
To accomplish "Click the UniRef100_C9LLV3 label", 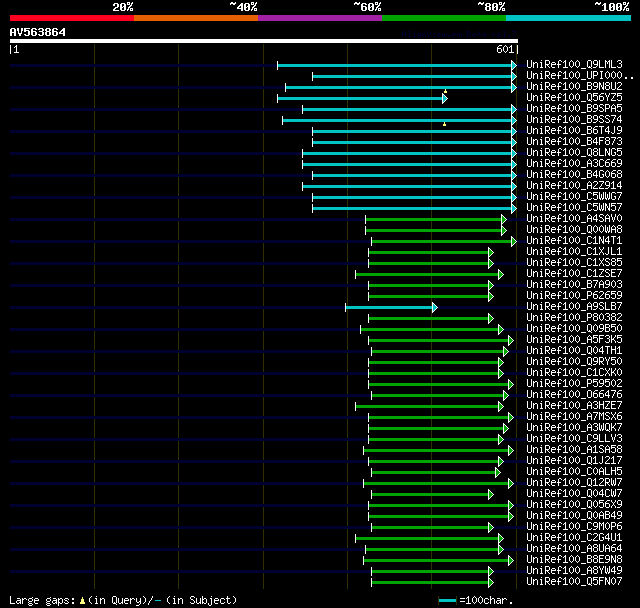I will (x=574, y=439).
